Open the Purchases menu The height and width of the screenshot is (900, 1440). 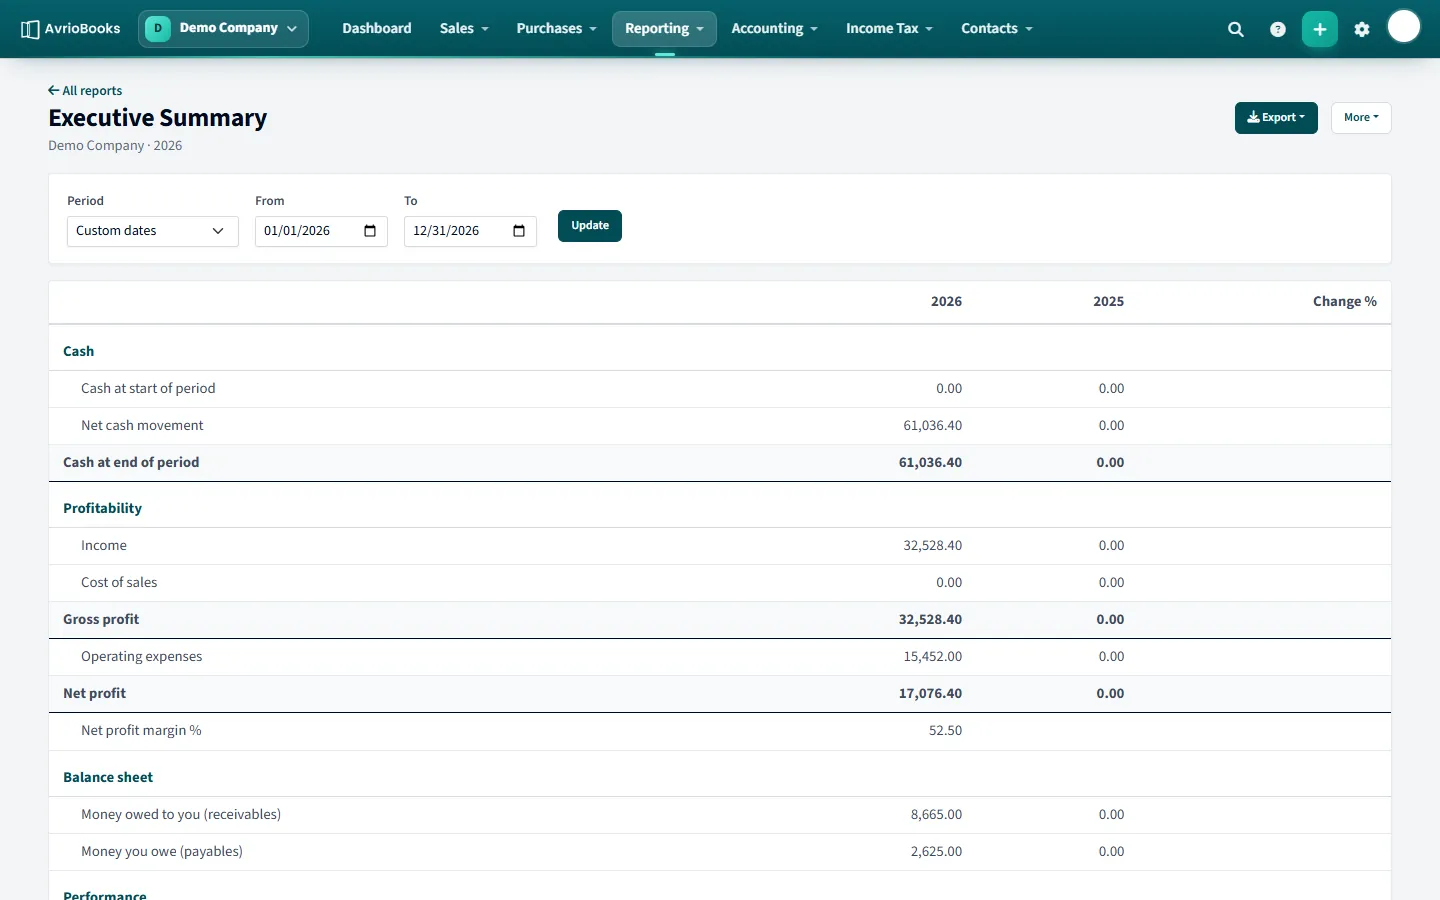pos(556,28)
